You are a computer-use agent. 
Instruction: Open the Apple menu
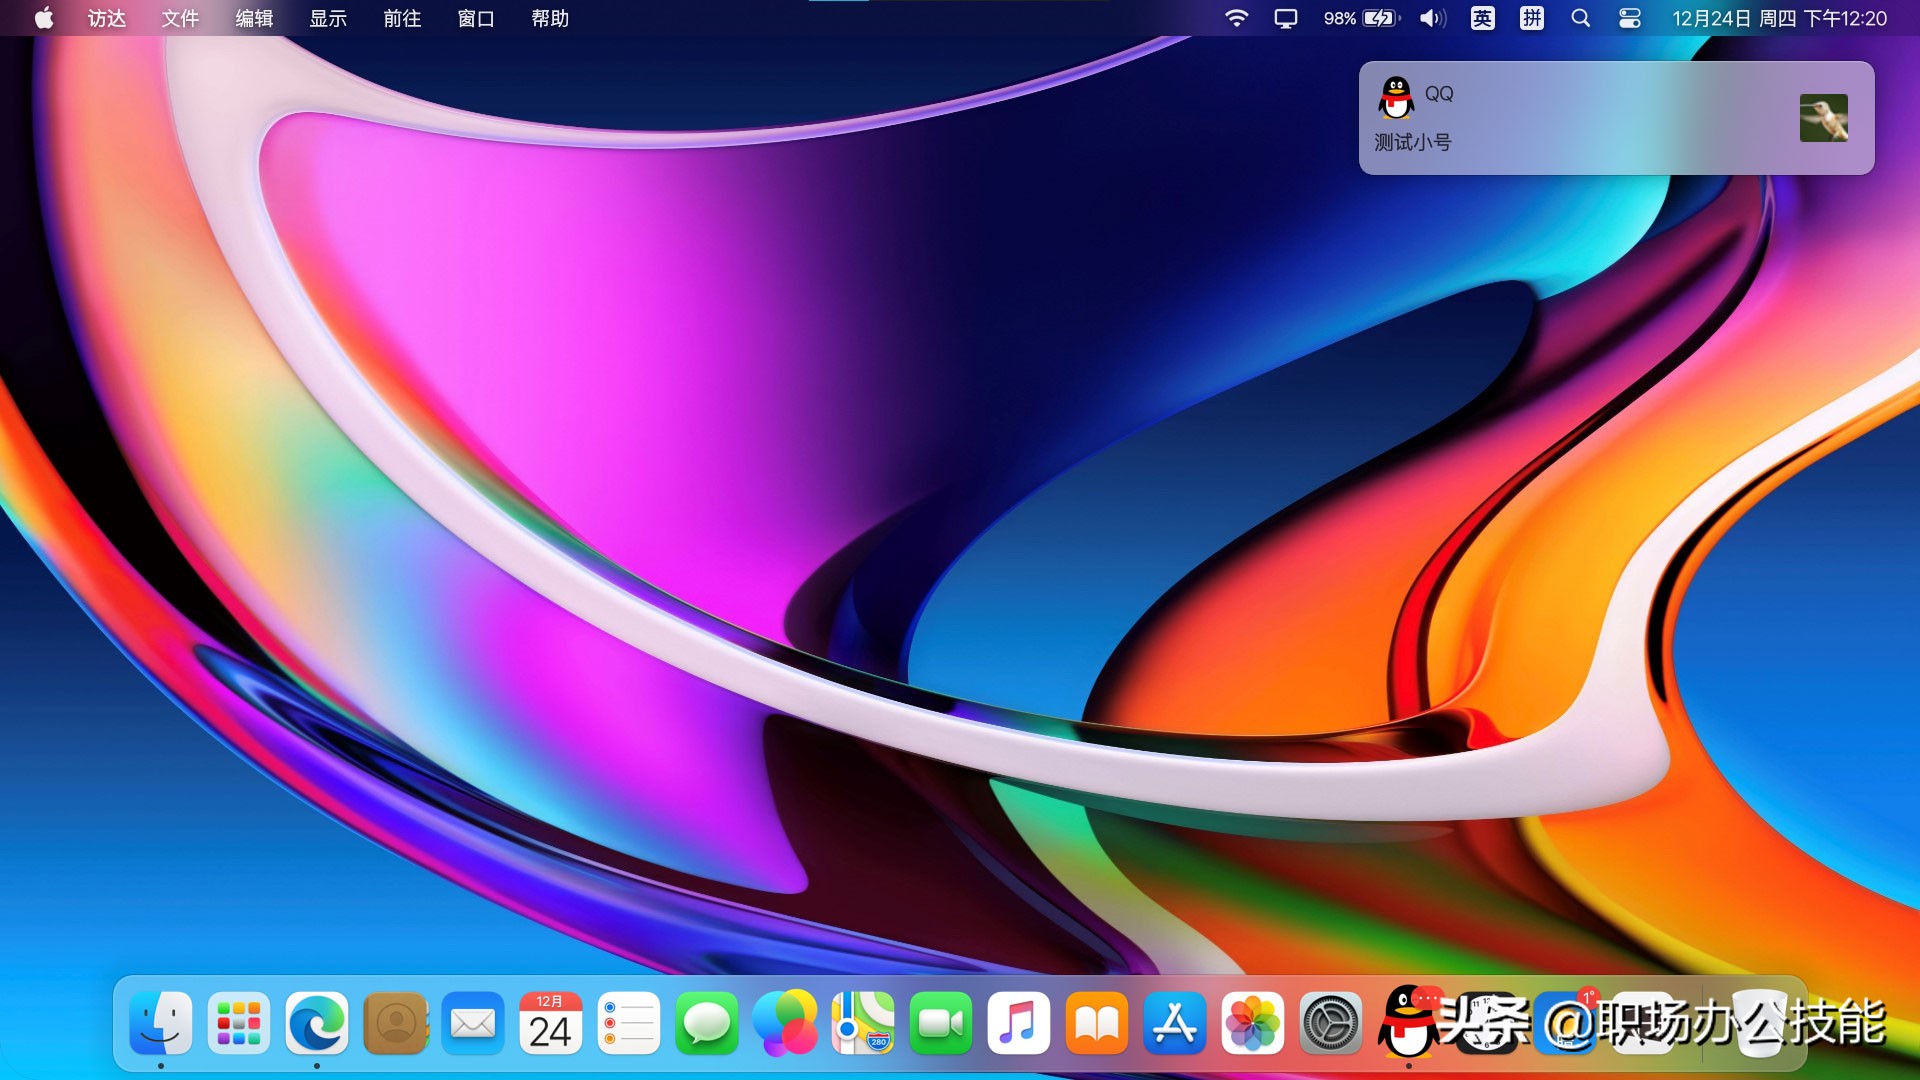(44, 18)
